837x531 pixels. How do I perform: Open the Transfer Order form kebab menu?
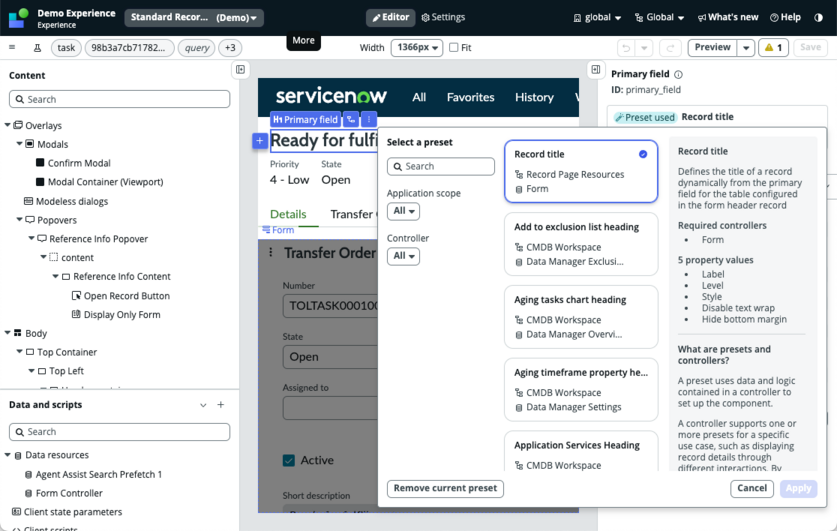[271, 252]
